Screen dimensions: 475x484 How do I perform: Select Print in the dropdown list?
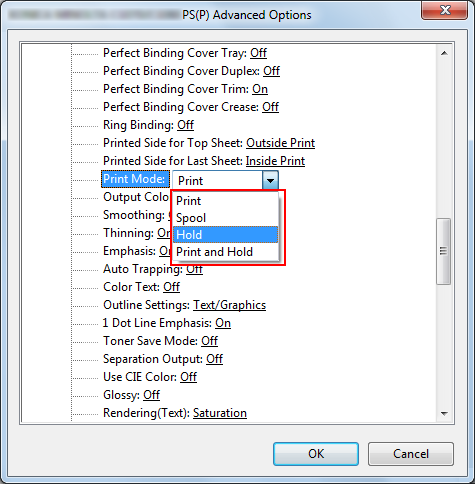pyautogui.click(x=225, y=201)
